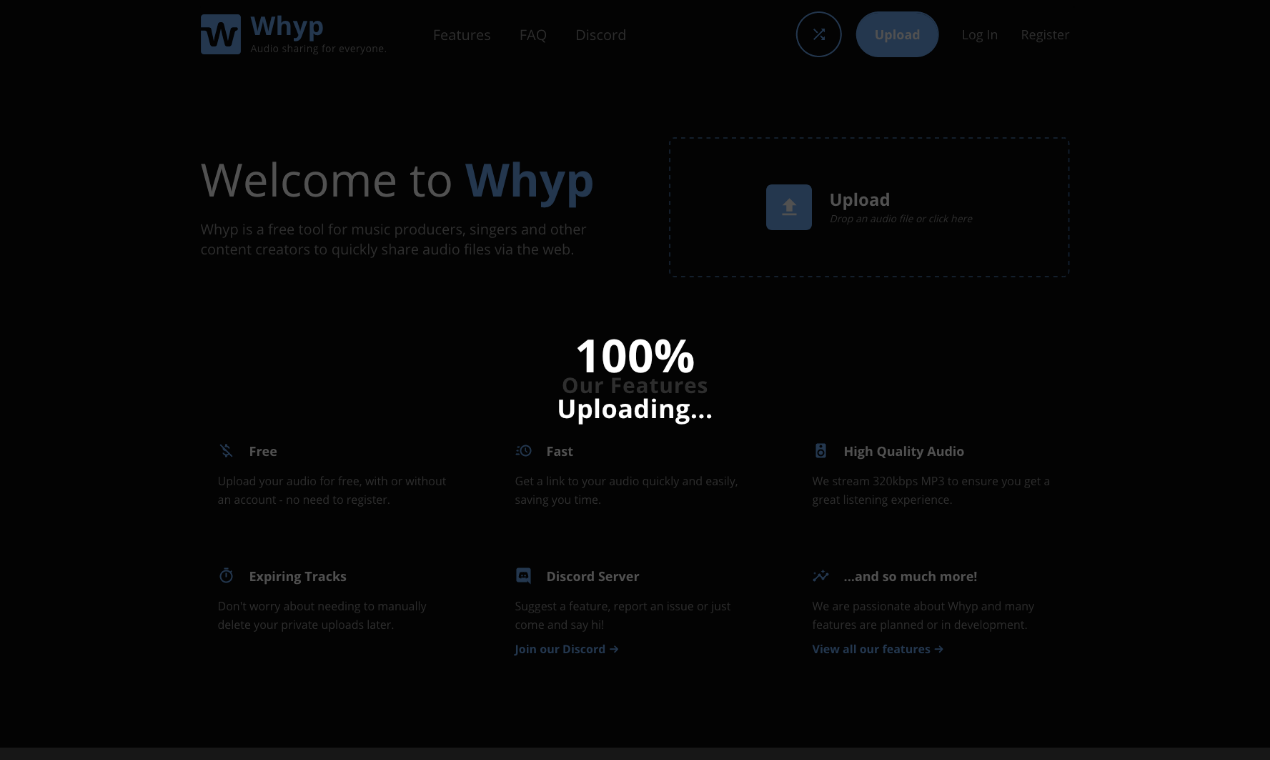Click the Discord logo icon beside Discord Server
Screen dimensions: 1270x760
[523, 575]
